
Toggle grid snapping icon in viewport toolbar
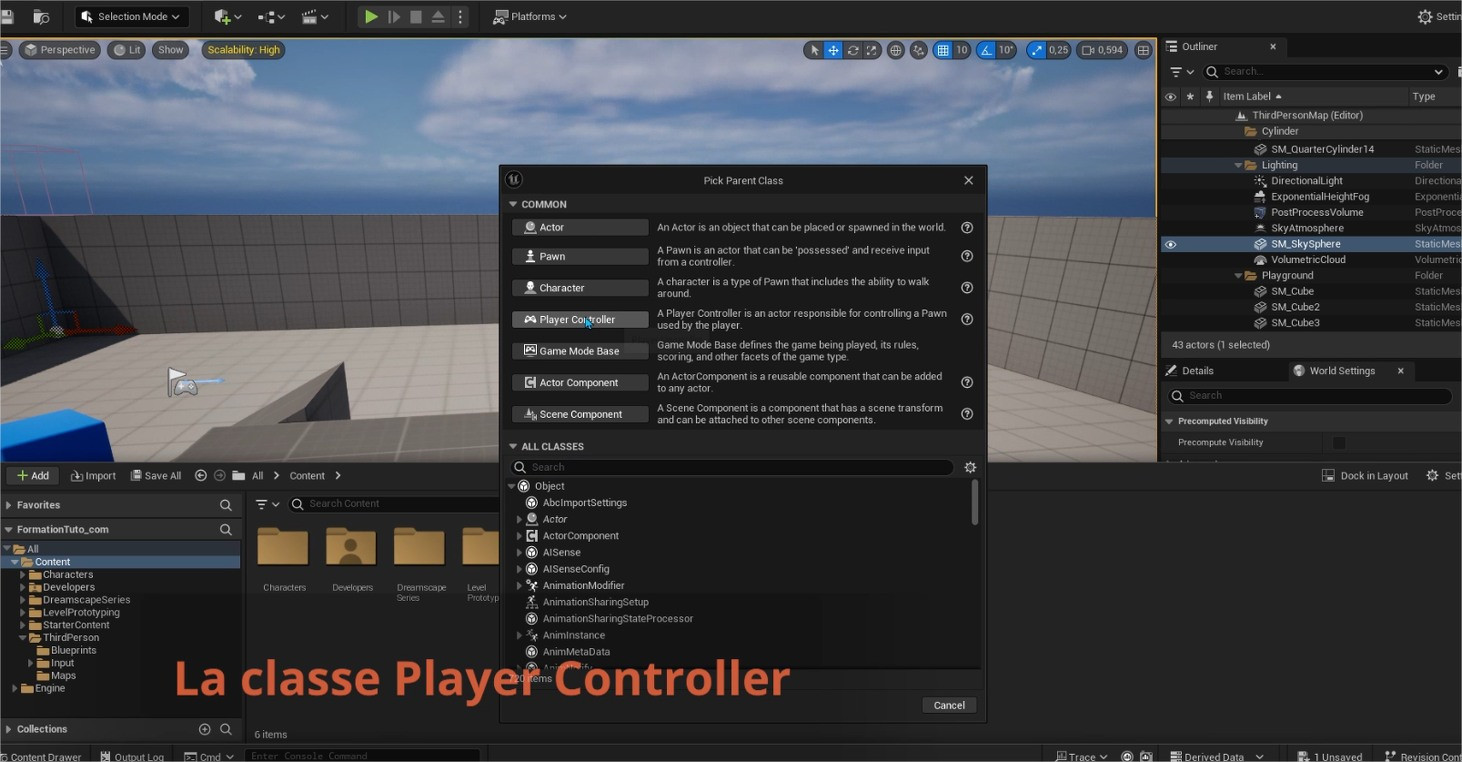tap(942, 50)
